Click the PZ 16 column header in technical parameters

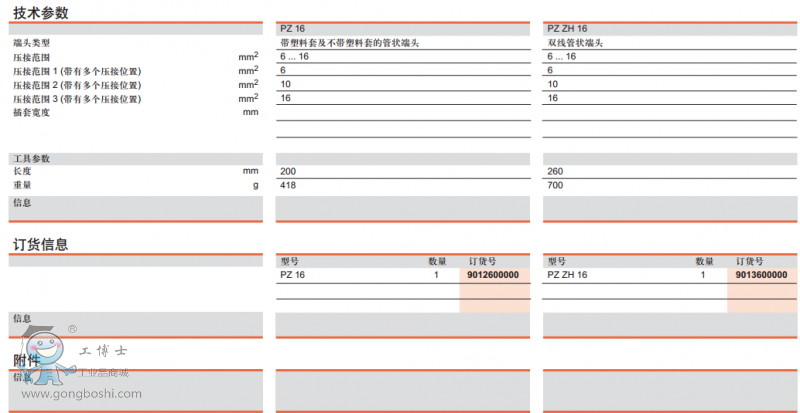[x=293, y=30]
